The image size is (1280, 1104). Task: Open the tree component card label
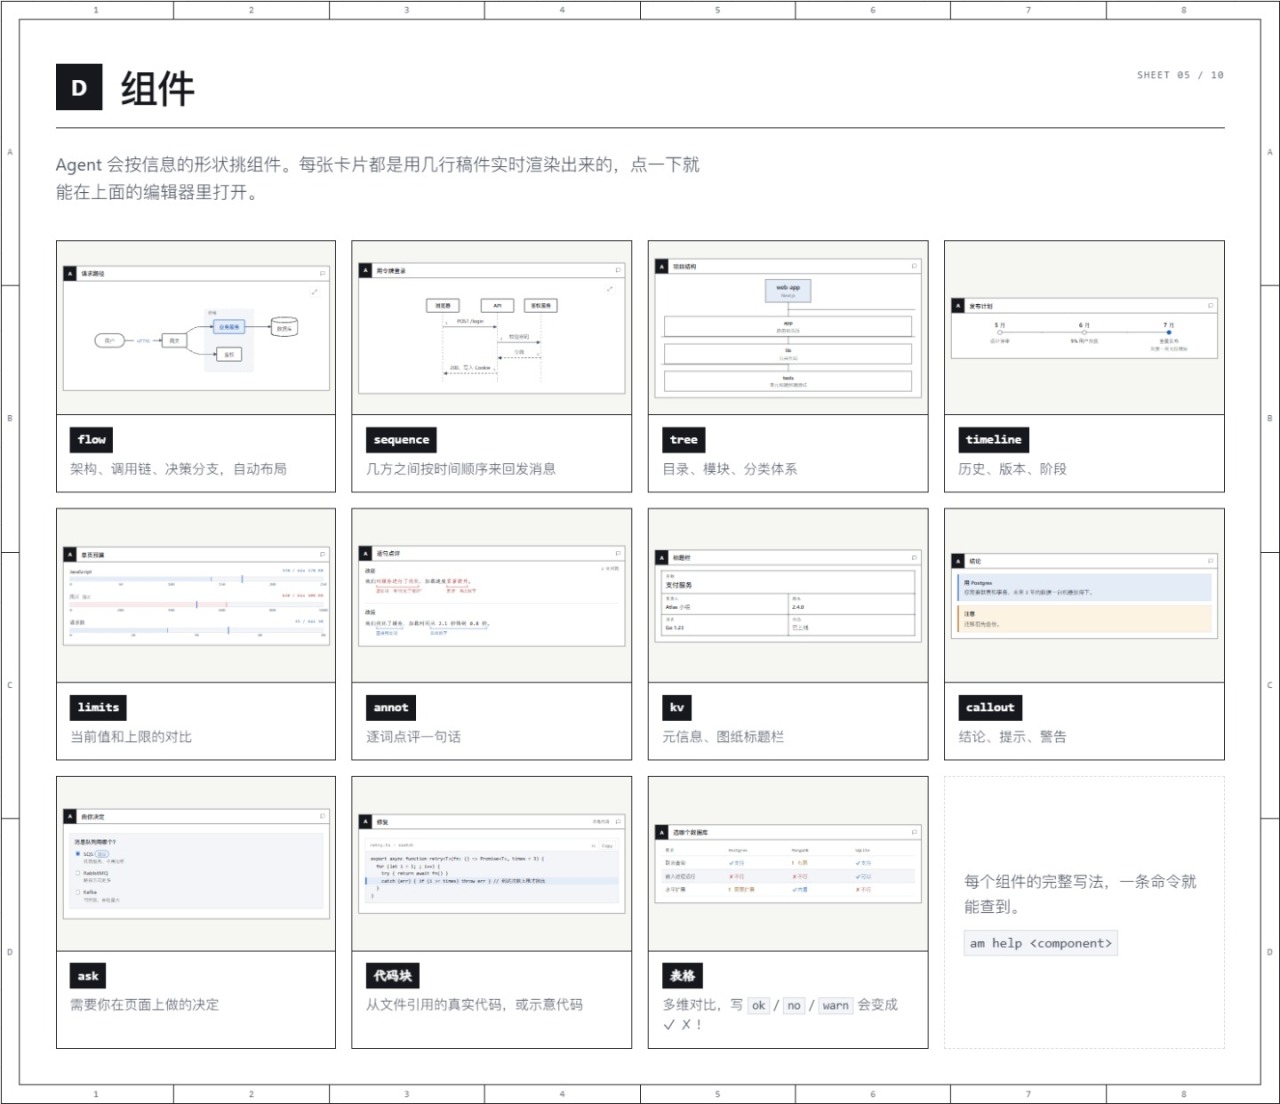pyautogui.click(x=684, y=440)
